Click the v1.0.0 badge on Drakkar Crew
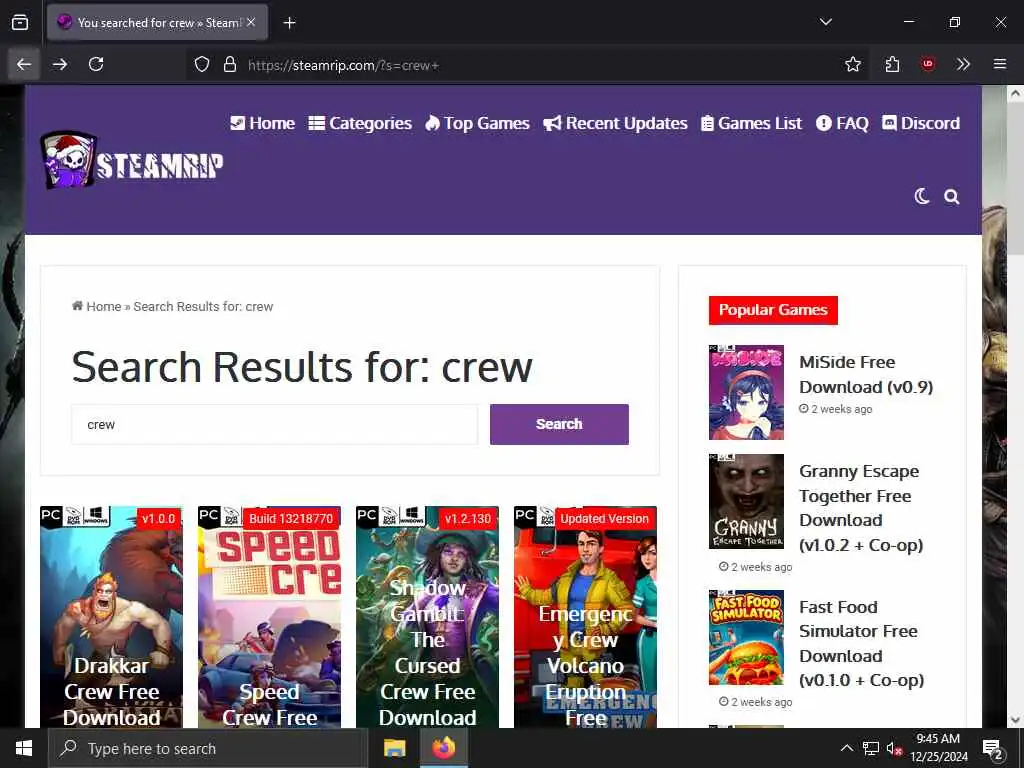 159,519
